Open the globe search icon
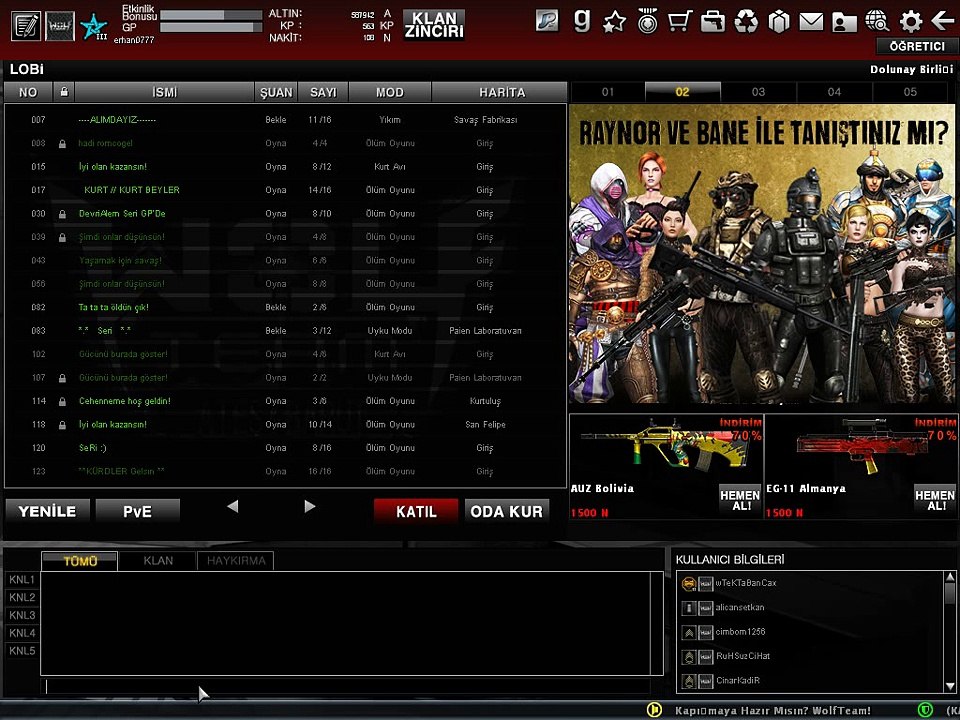This screenshot has height=720, width=960. pyautogui.click(x=877, y=21)
